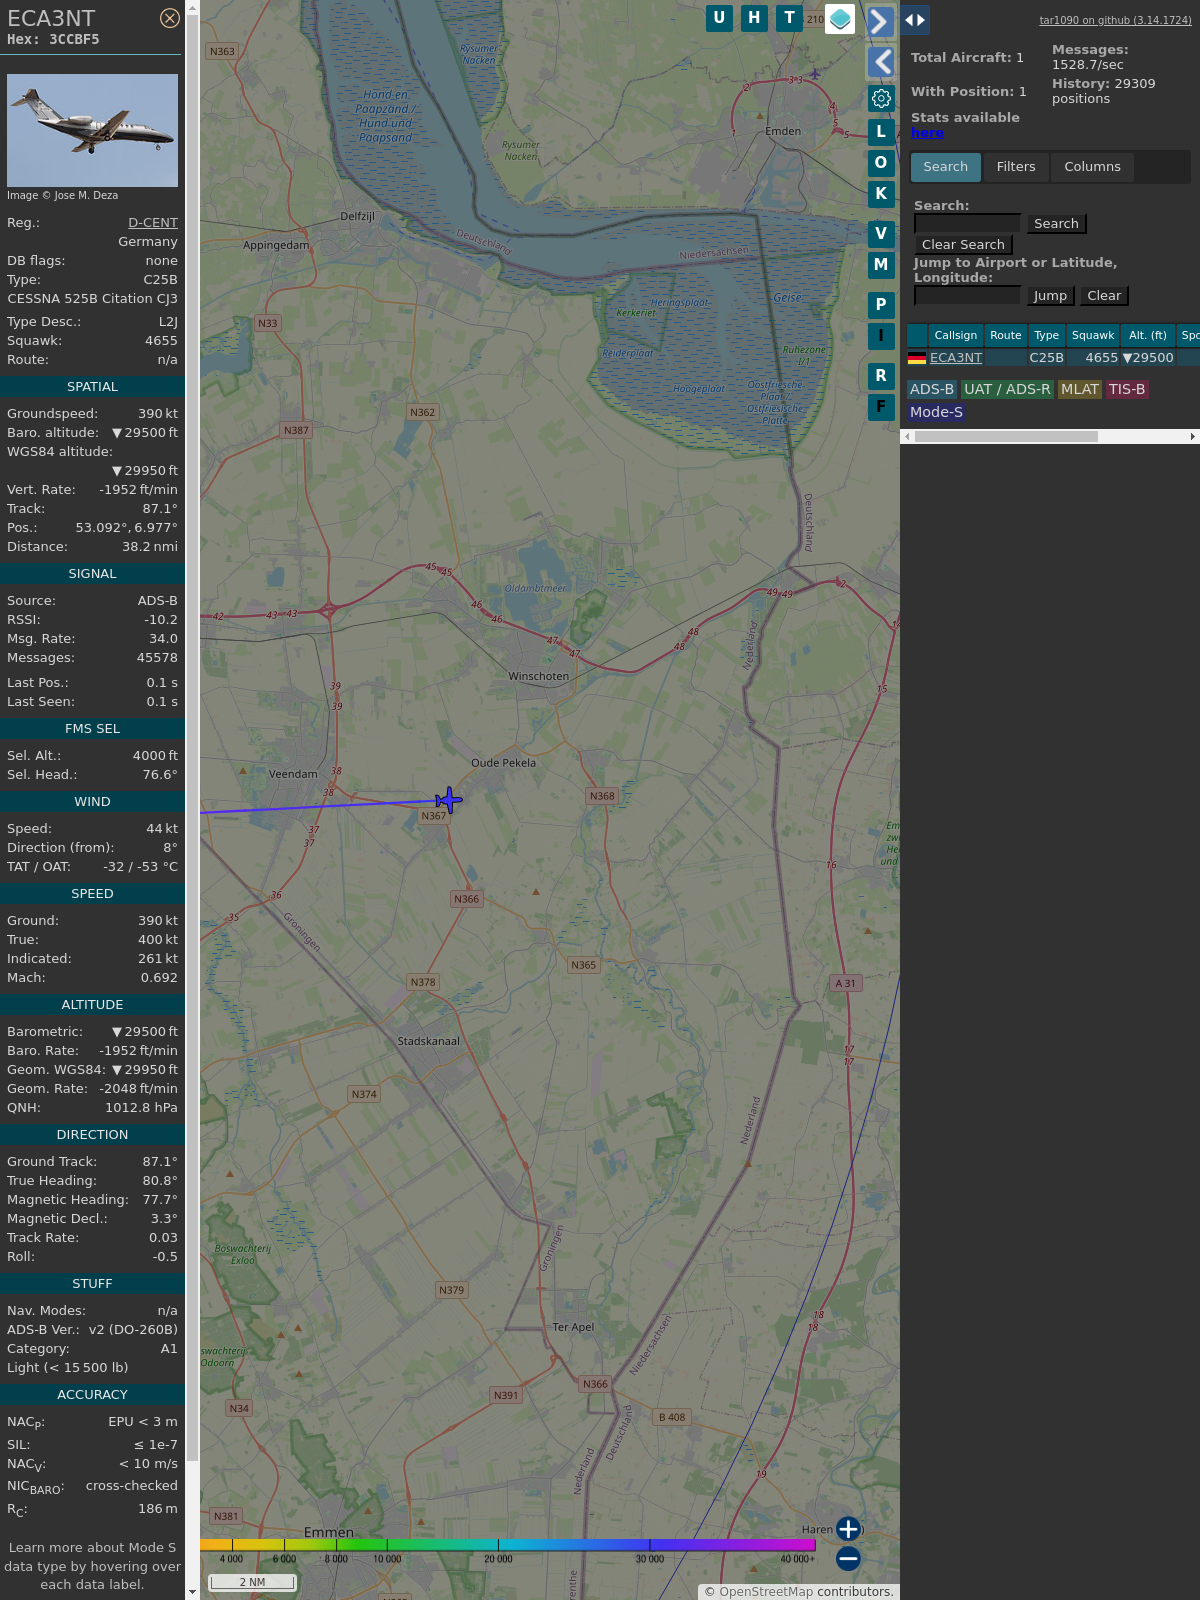This screenshot has height=1600, width=1200.
Task: Click the right arrow of table scrollbar
Action: click(x=1193, y=437)
